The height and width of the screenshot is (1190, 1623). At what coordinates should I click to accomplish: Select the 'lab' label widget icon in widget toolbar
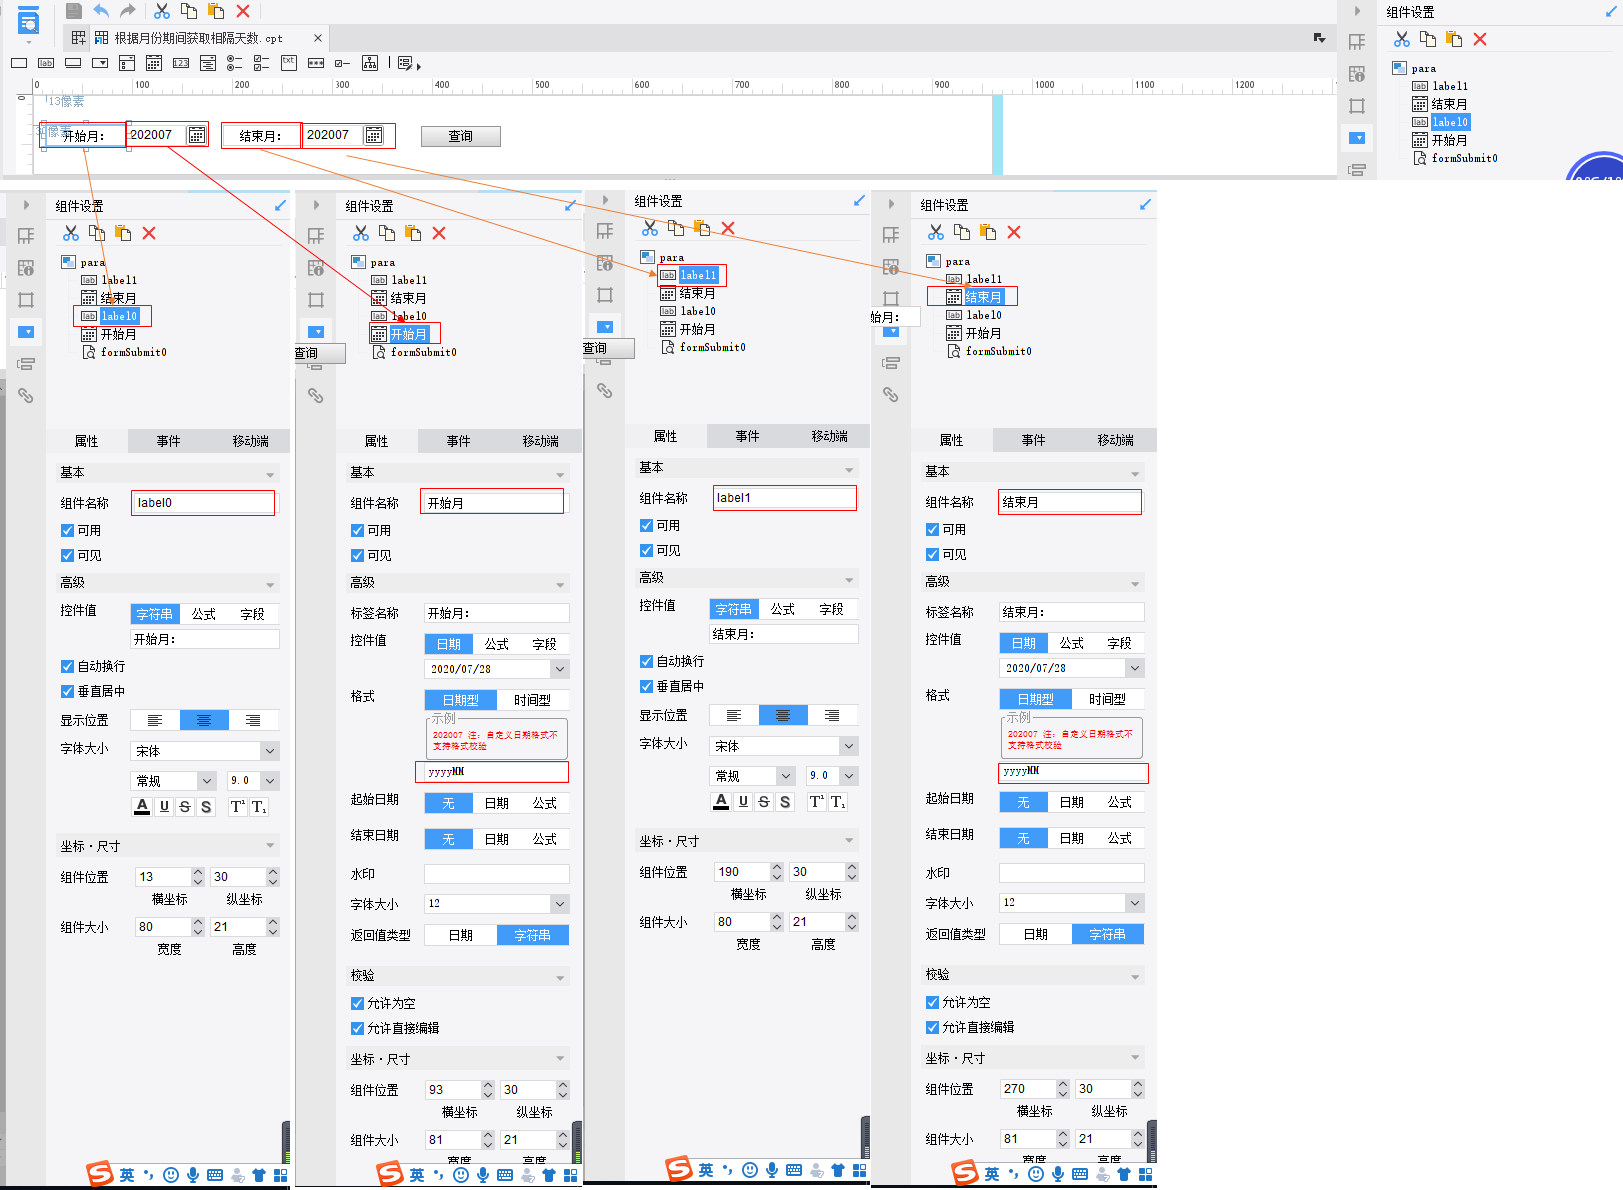pos(46,63)
